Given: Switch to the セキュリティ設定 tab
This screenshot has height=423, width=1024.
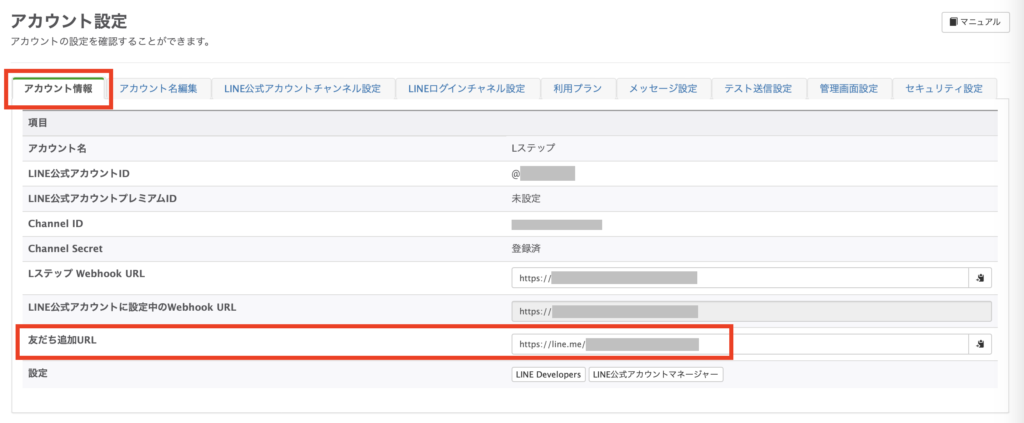Looking at the screenshot, I should click(944, 89).
